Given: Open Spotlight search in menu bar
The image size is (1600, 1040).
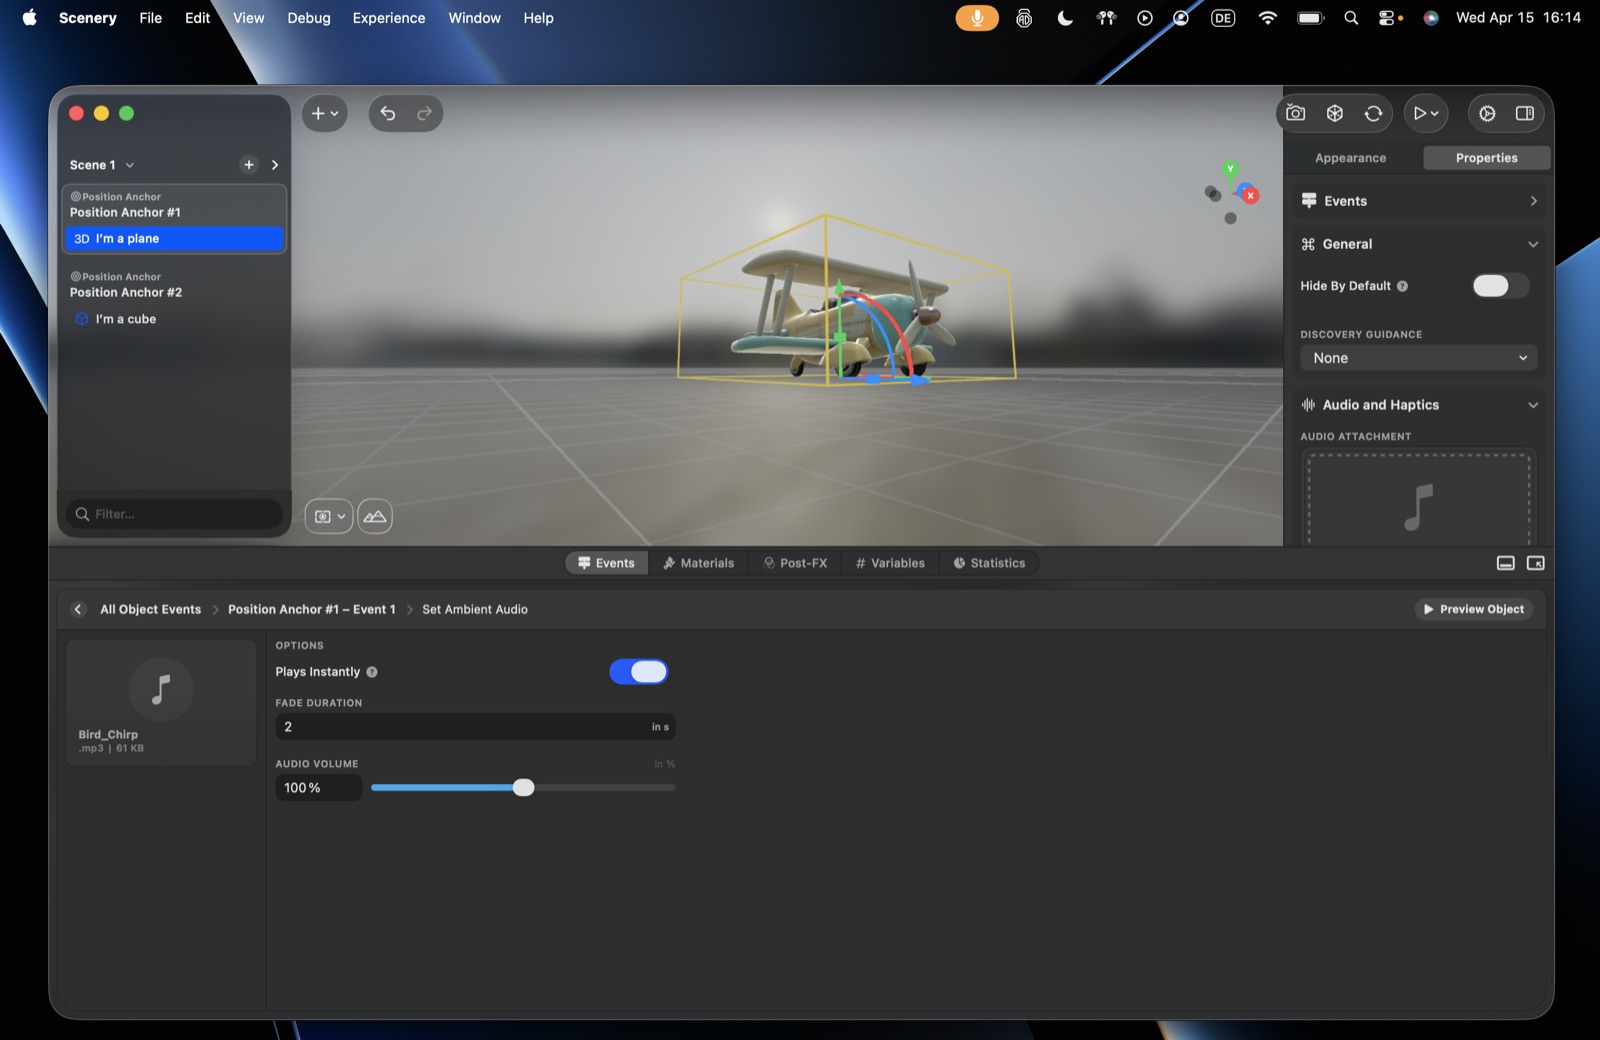Looking at the screenshot, I should click(1351, 18).
